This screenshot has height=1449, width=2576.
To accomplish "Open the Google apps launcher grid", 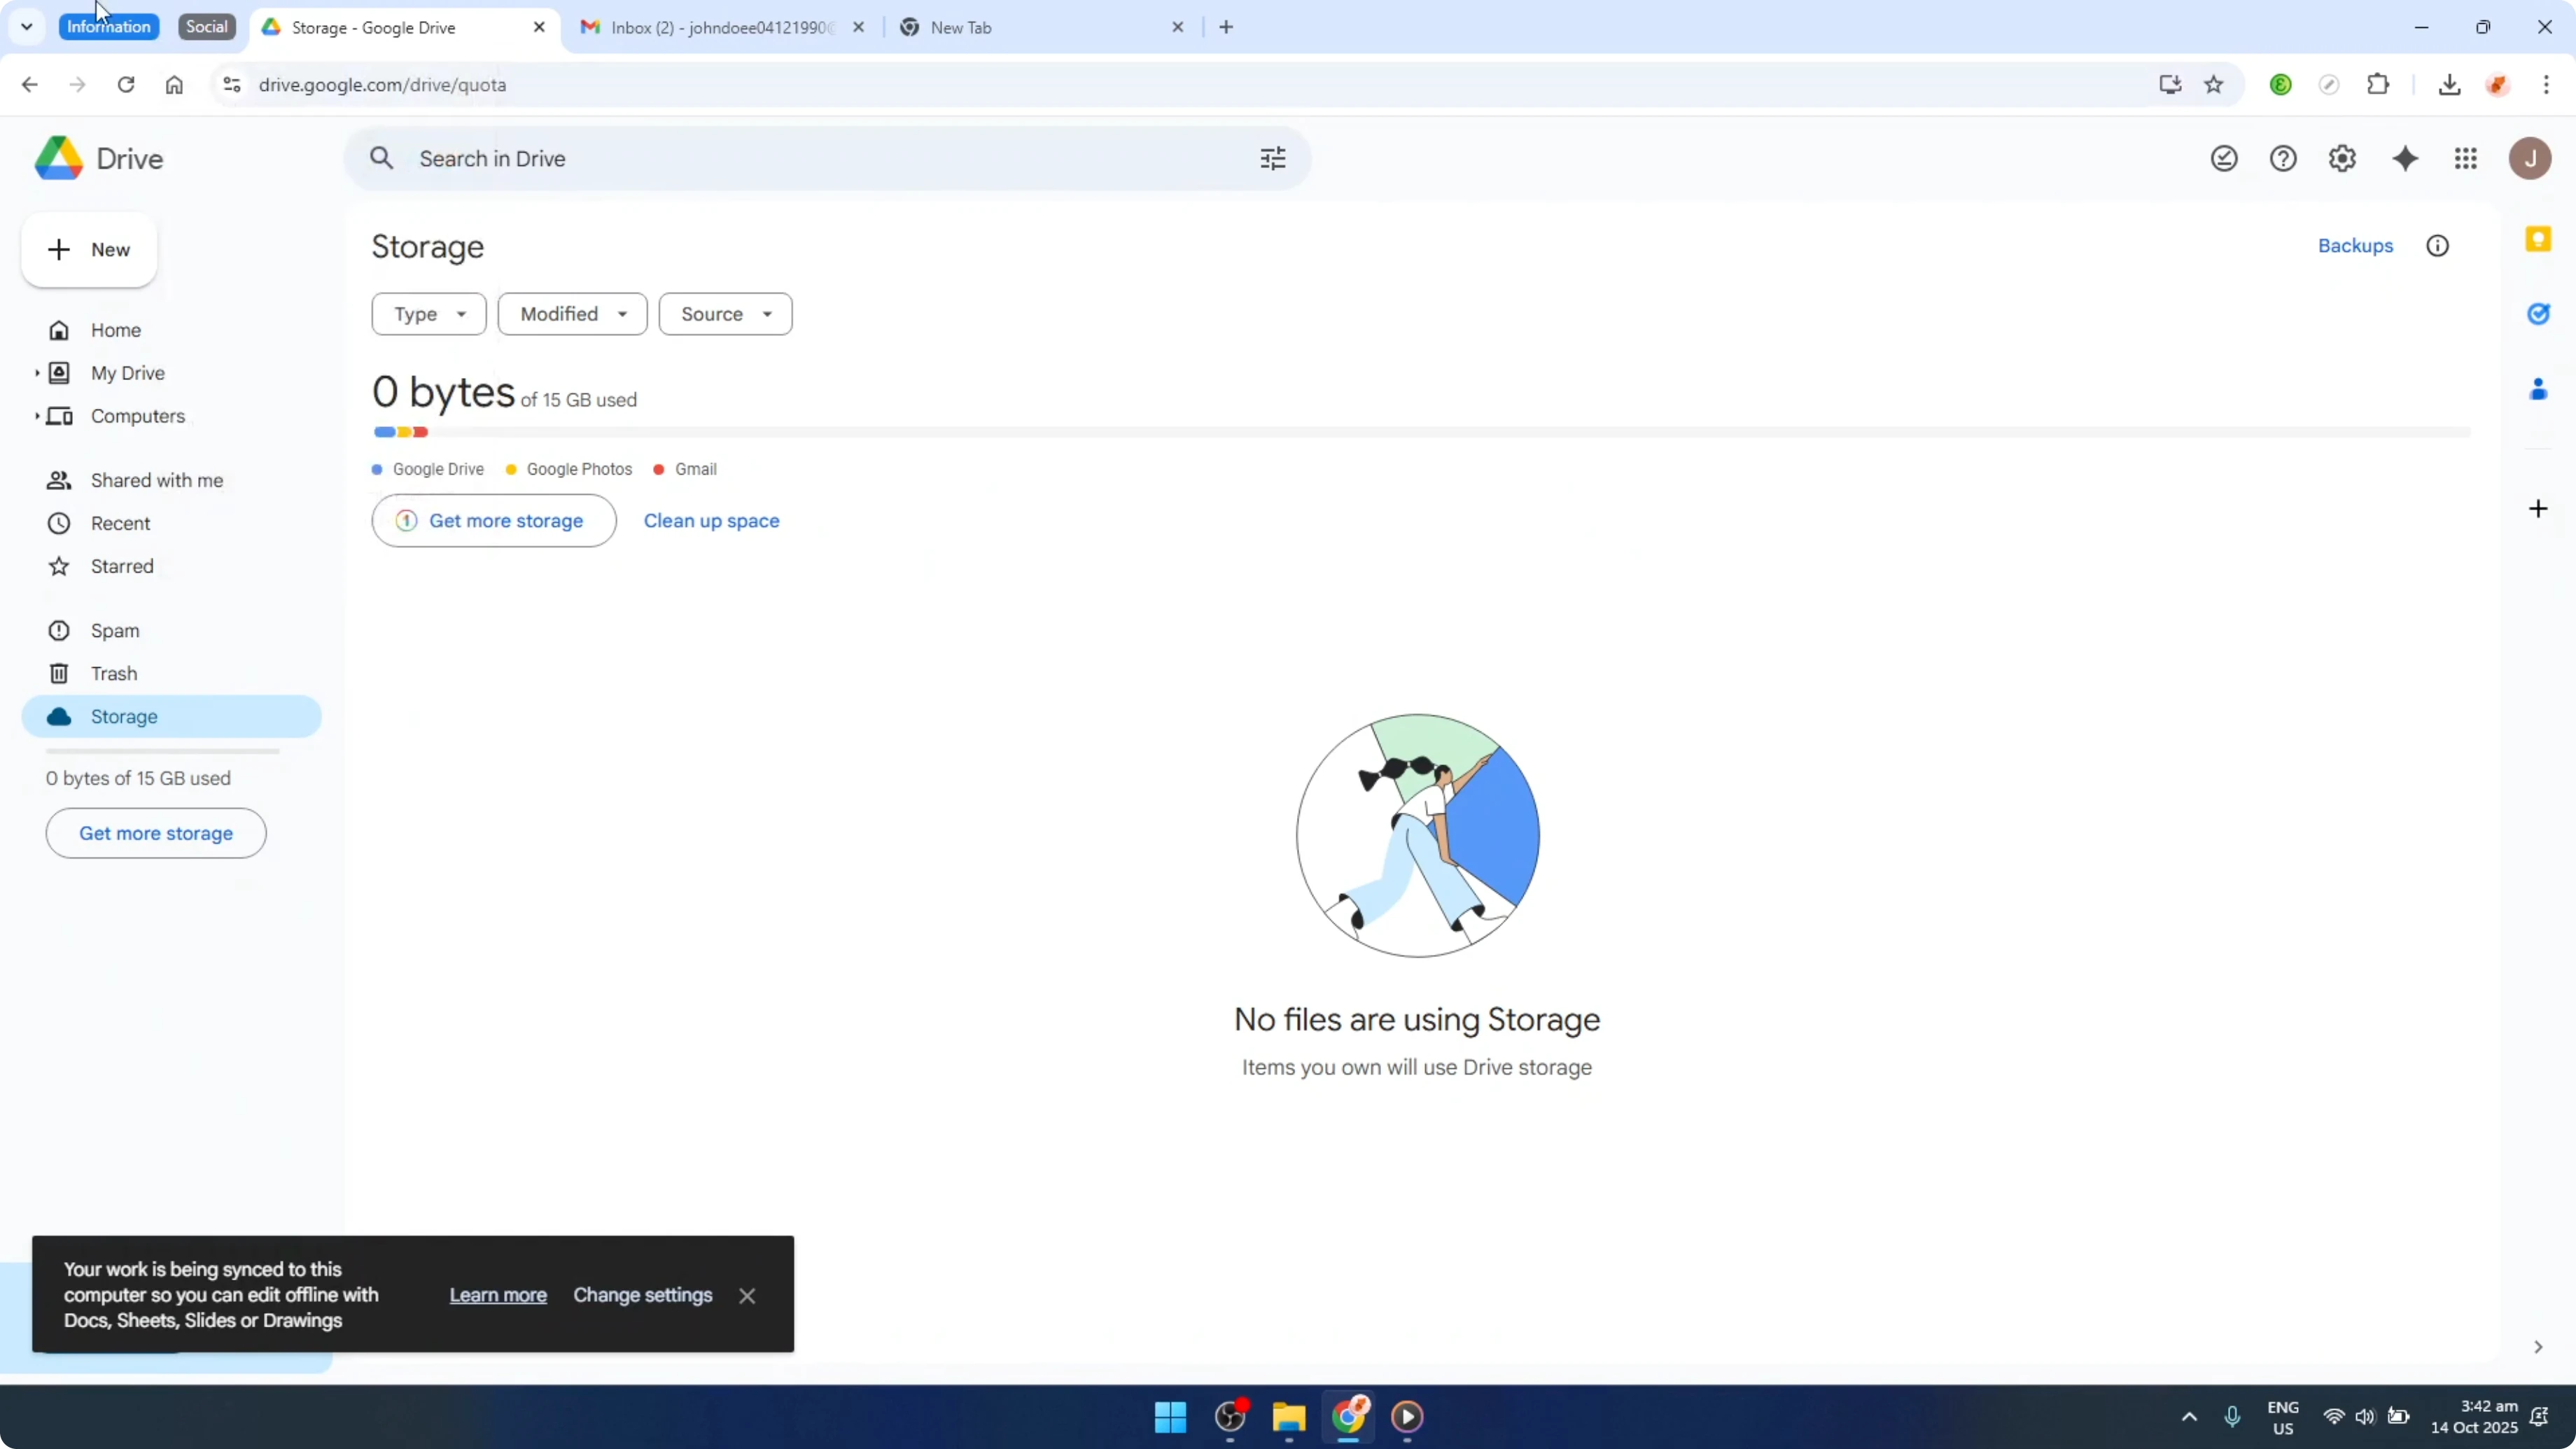I will (x=2465, y=158).
